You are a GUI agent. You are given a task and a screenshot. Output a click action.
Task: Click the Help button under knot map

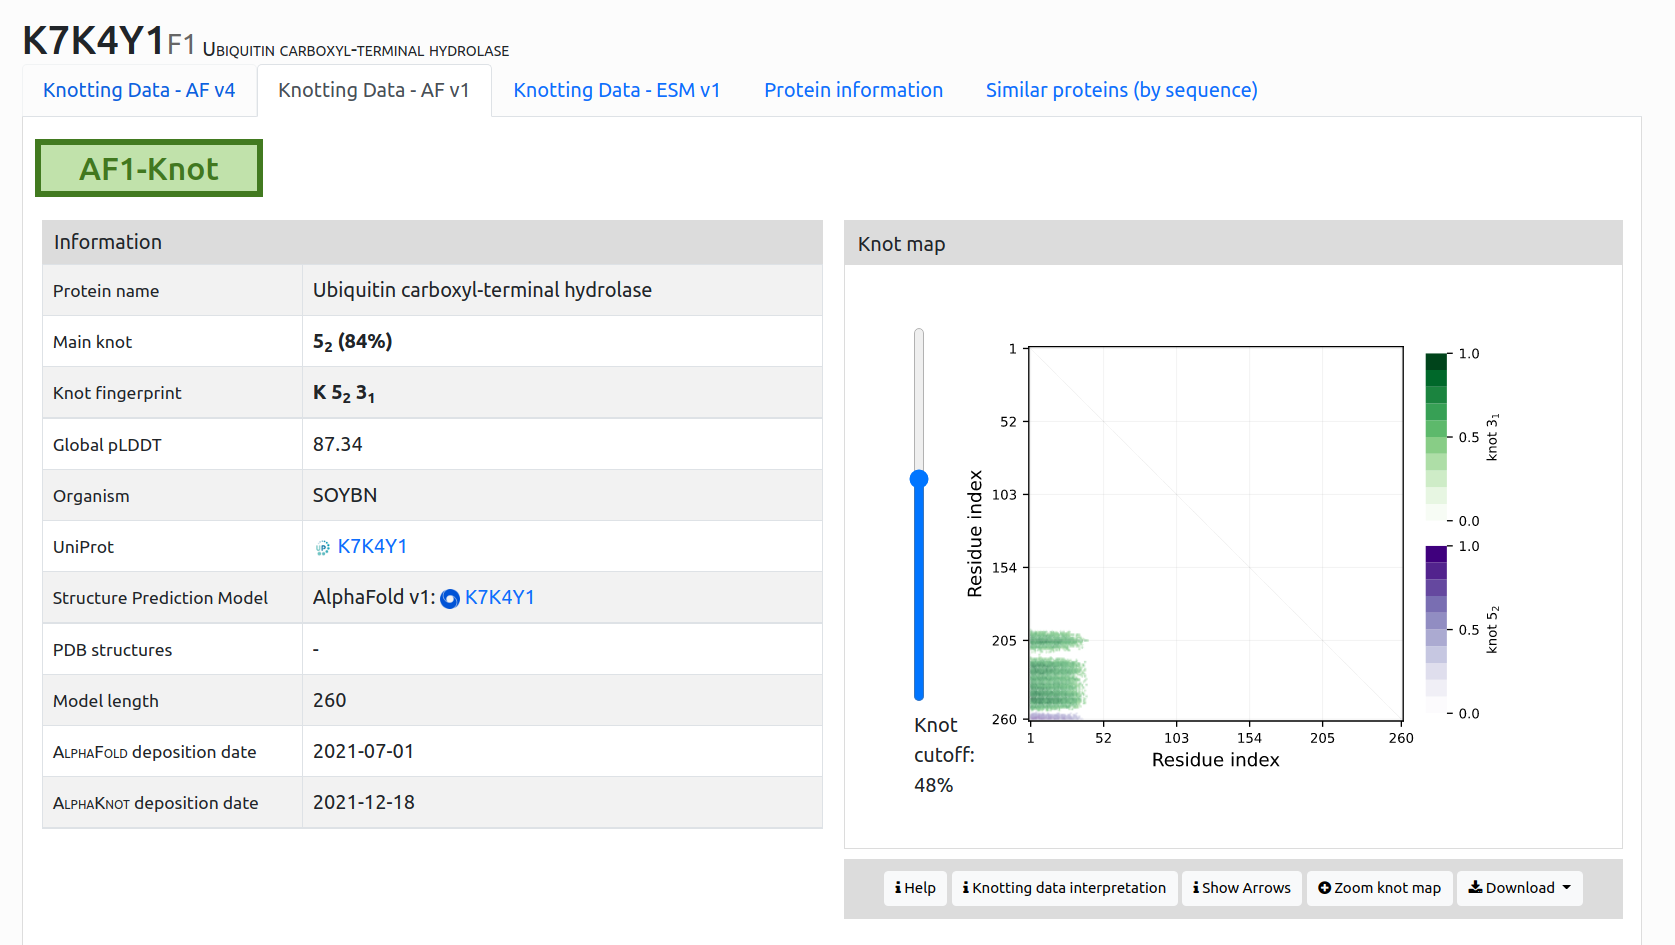pyautogui.click(x=915, y=888)
